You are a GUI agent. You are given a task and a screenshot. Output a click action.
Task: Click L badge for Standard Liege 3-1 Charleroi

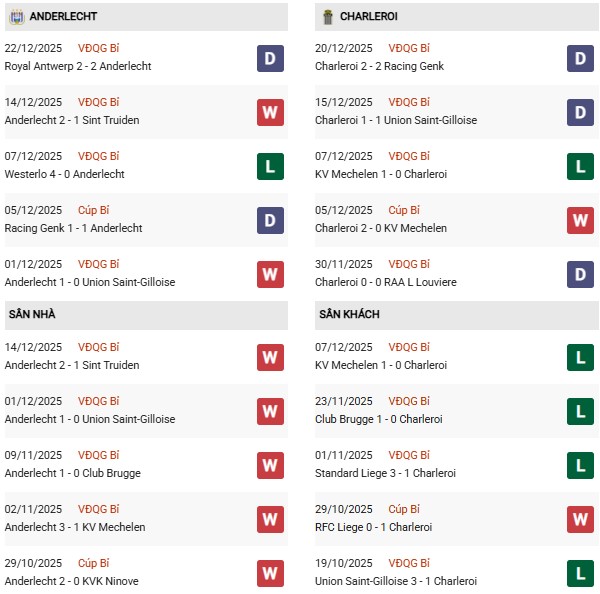click(x=581, y=465)
